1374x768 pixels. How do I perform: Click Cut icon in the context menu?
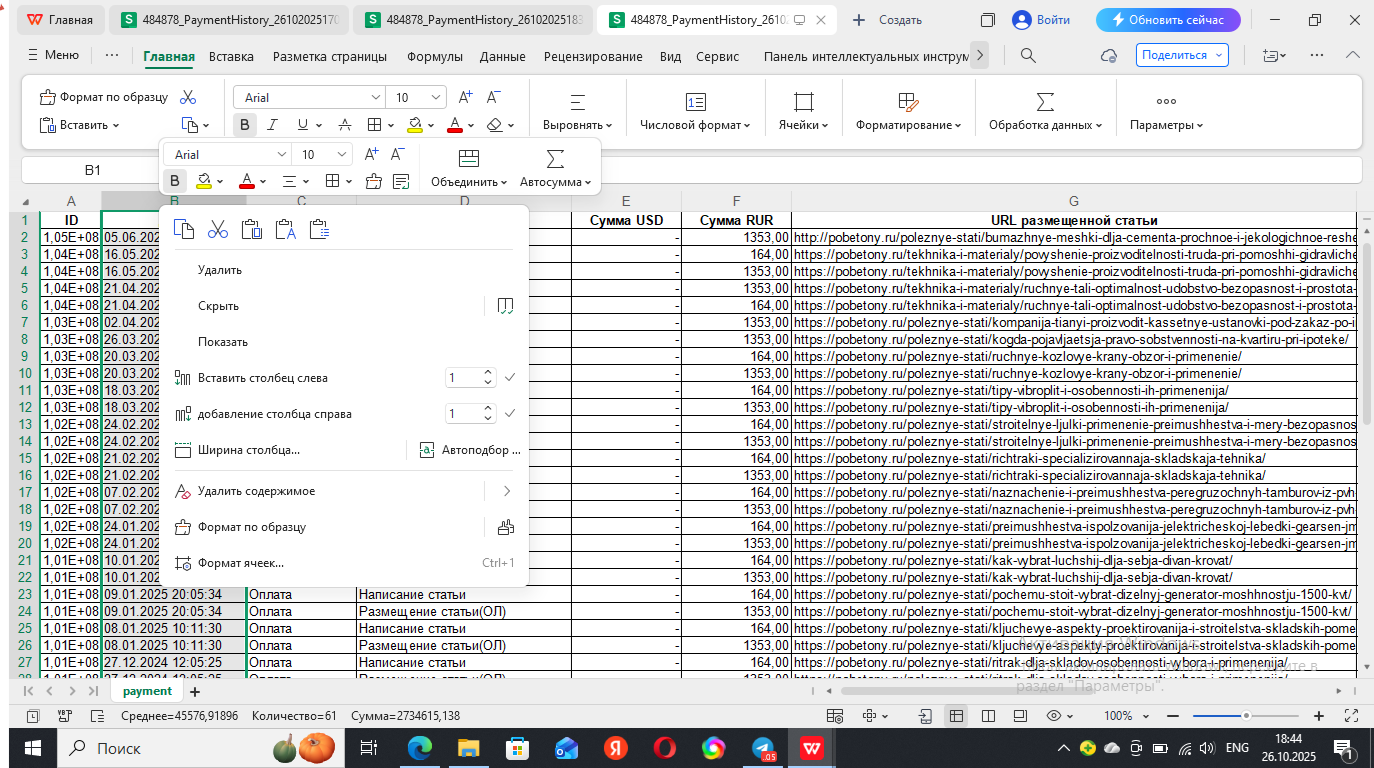point(218,230)
